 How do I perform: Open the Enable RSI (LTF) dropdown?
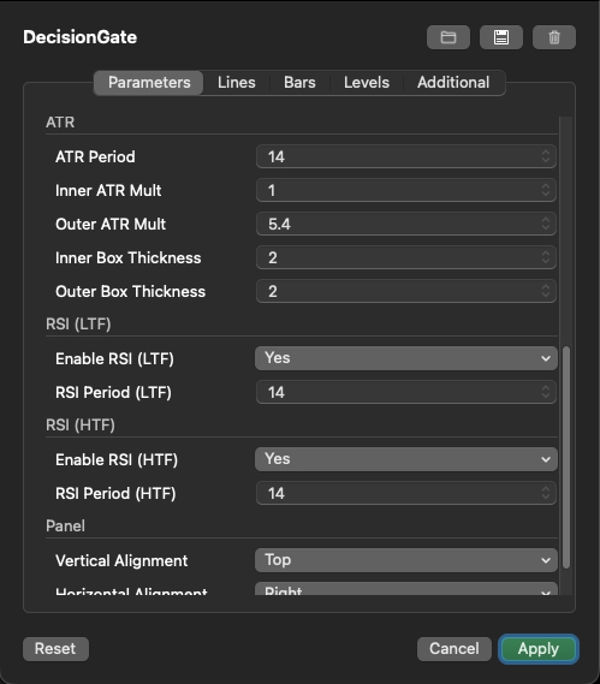tap(406, 358)
